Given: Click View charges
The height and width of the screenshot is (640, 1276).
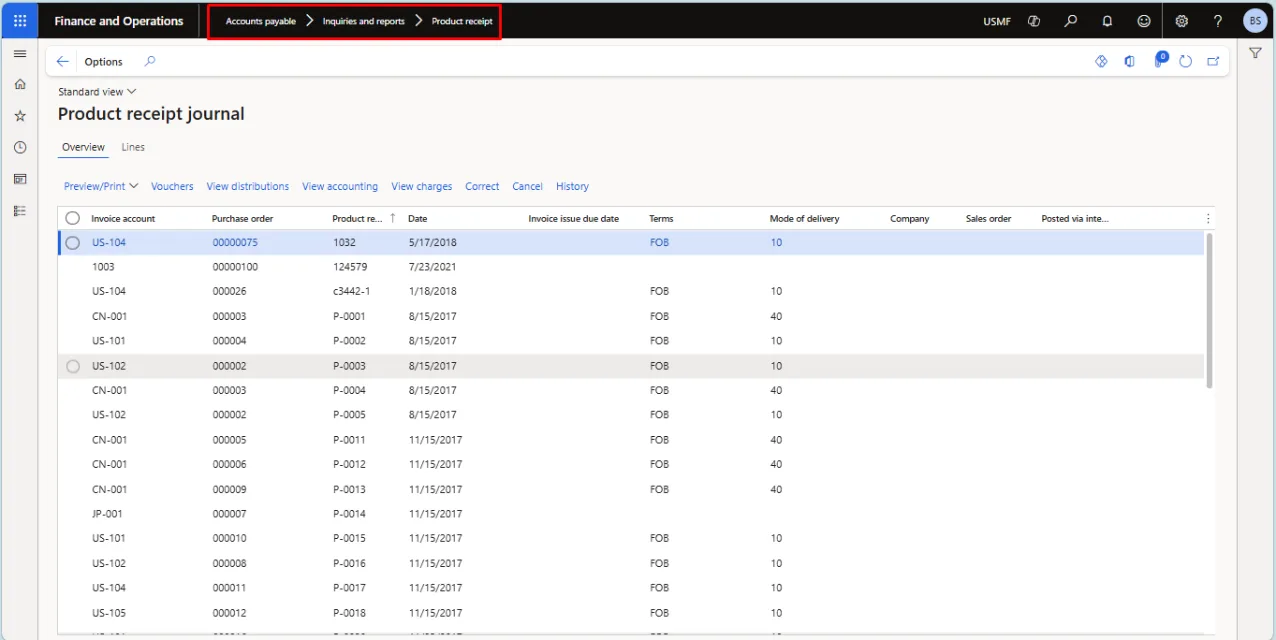Looking at the screenshot, I should tap(422, 186).
